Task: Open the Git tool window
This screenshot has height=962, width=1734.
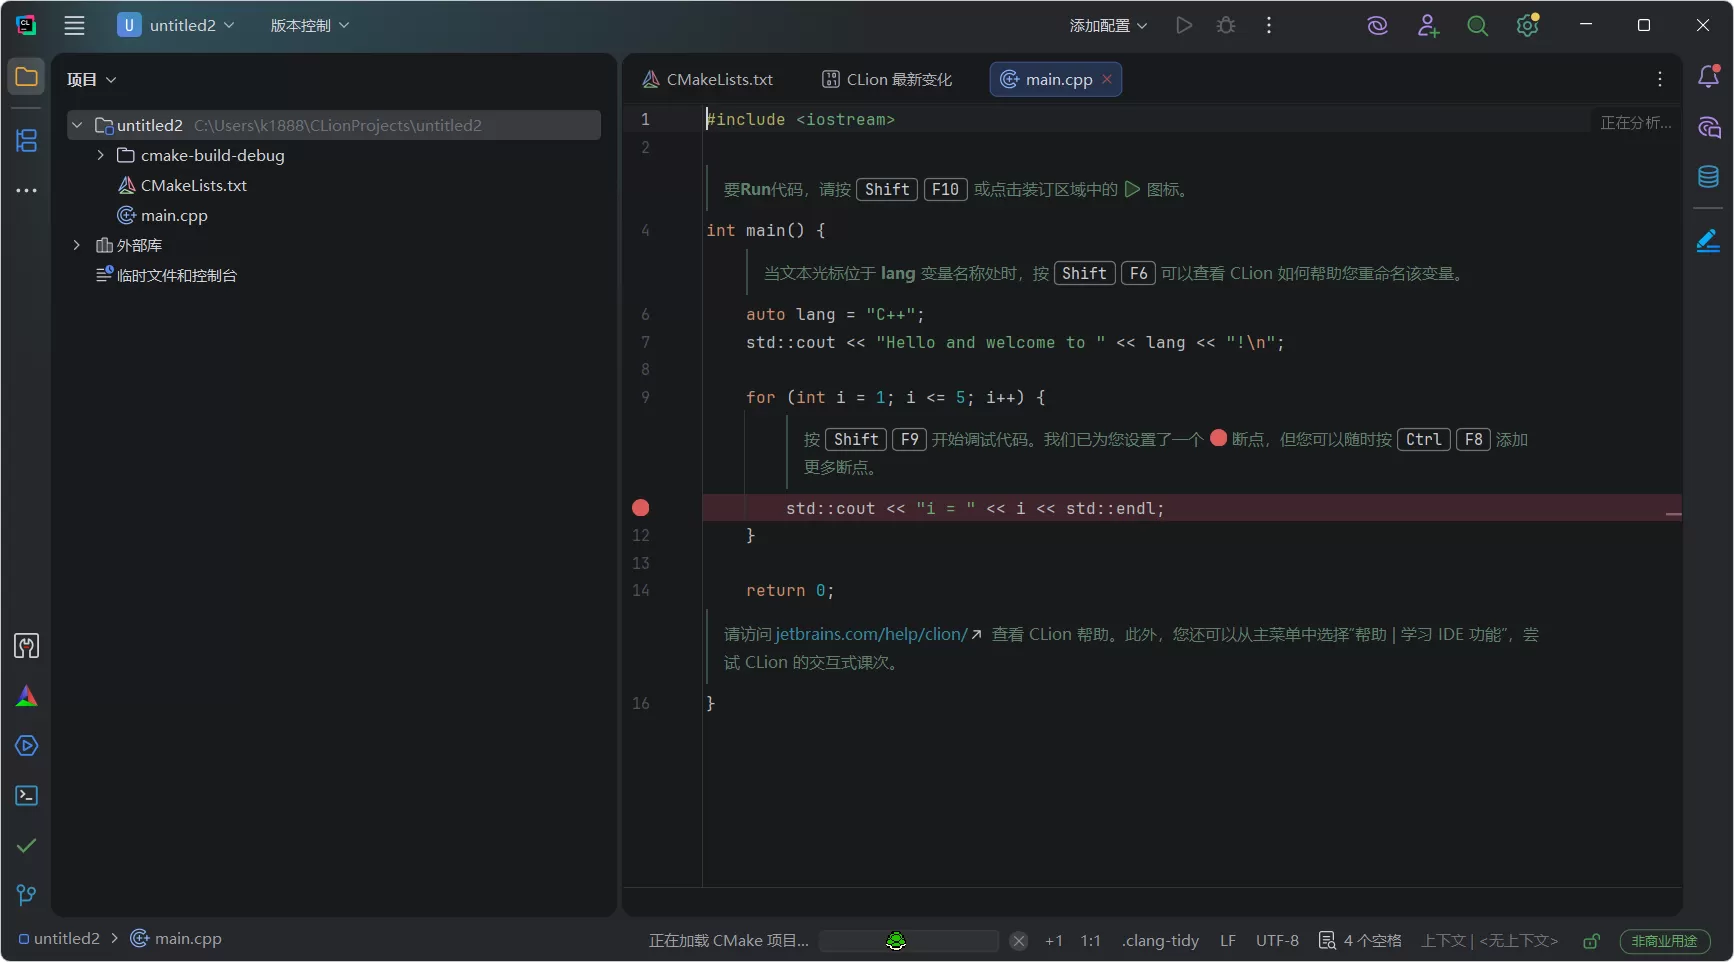Action: (26, 894)
